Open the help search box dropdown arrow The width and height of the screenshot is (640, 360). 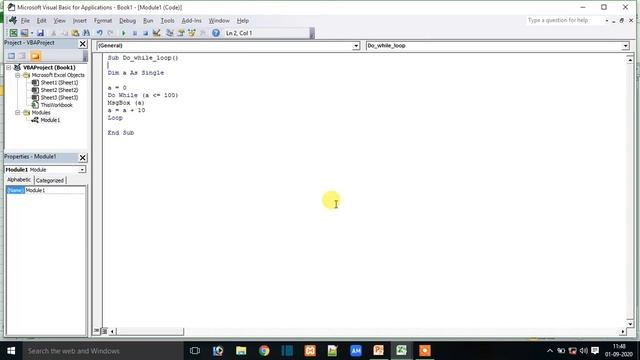tap(607, 20)
